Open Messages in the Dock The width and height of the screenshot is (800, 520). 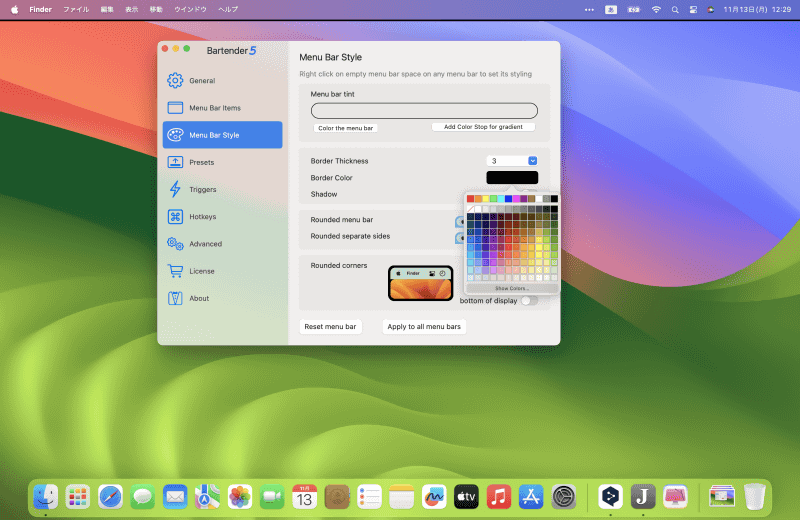click(142, 497)
